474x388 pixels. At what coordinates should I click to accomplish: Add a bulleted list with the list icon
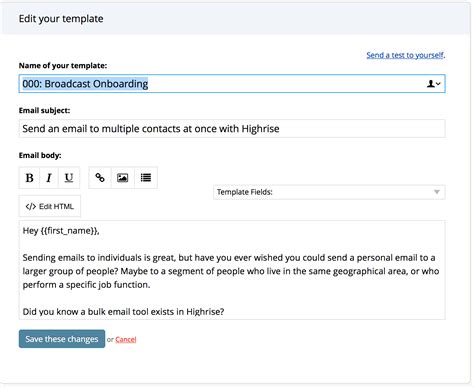tap(146, 178)
